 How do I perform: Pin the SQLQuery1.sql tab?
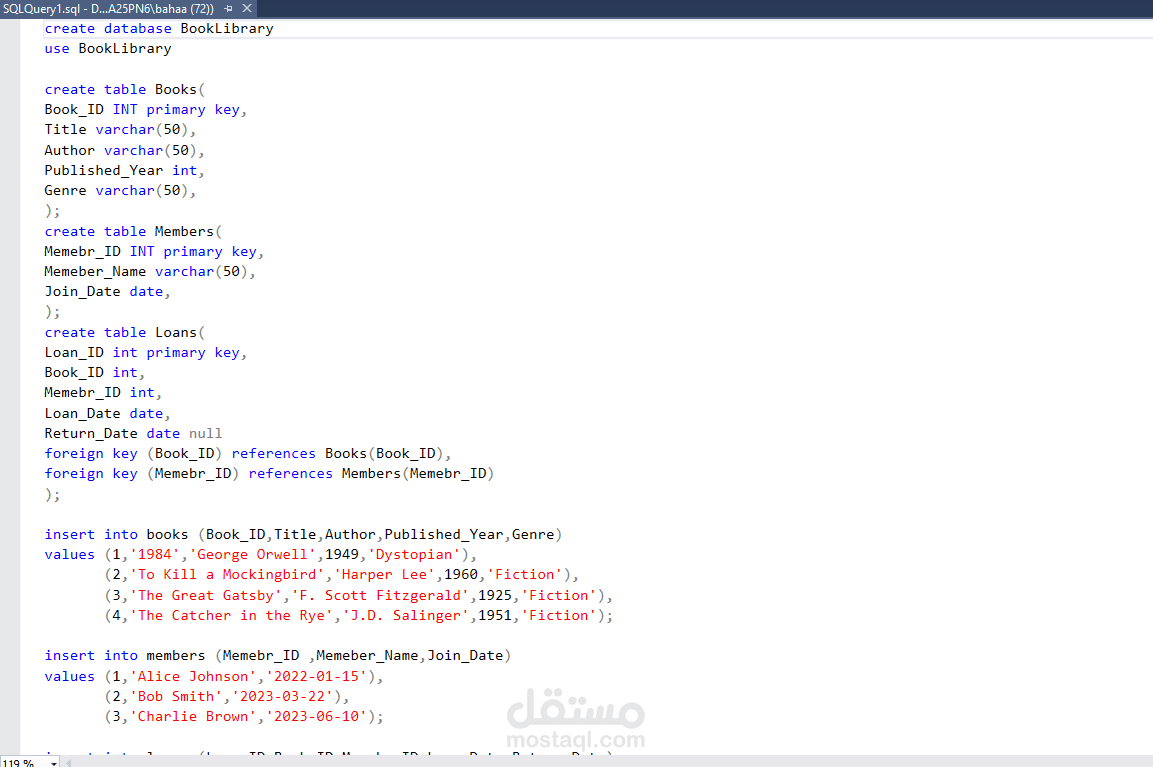229,9
